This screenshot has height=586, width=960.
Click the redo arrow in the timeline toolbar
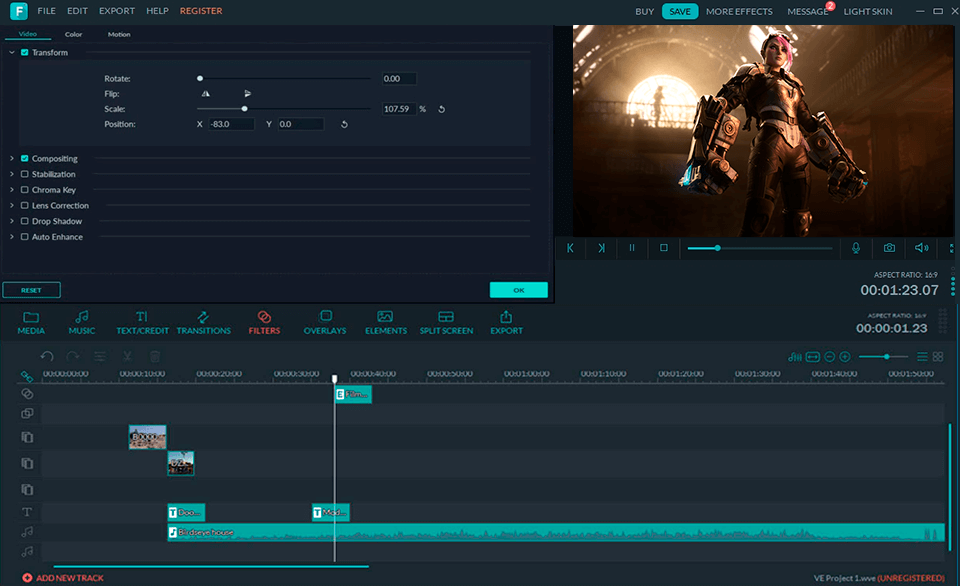pyautogui.click(x=73, y=356)
